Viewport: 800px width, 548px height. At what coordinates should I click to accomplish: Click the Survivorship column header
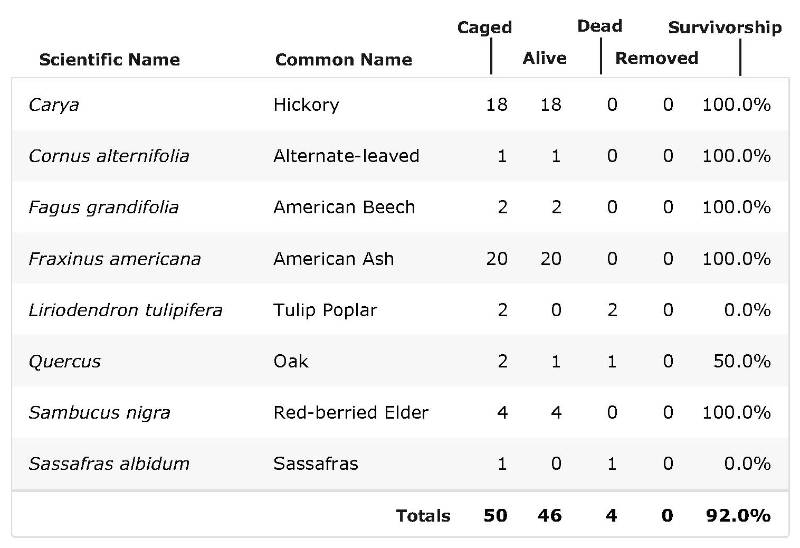725,27
